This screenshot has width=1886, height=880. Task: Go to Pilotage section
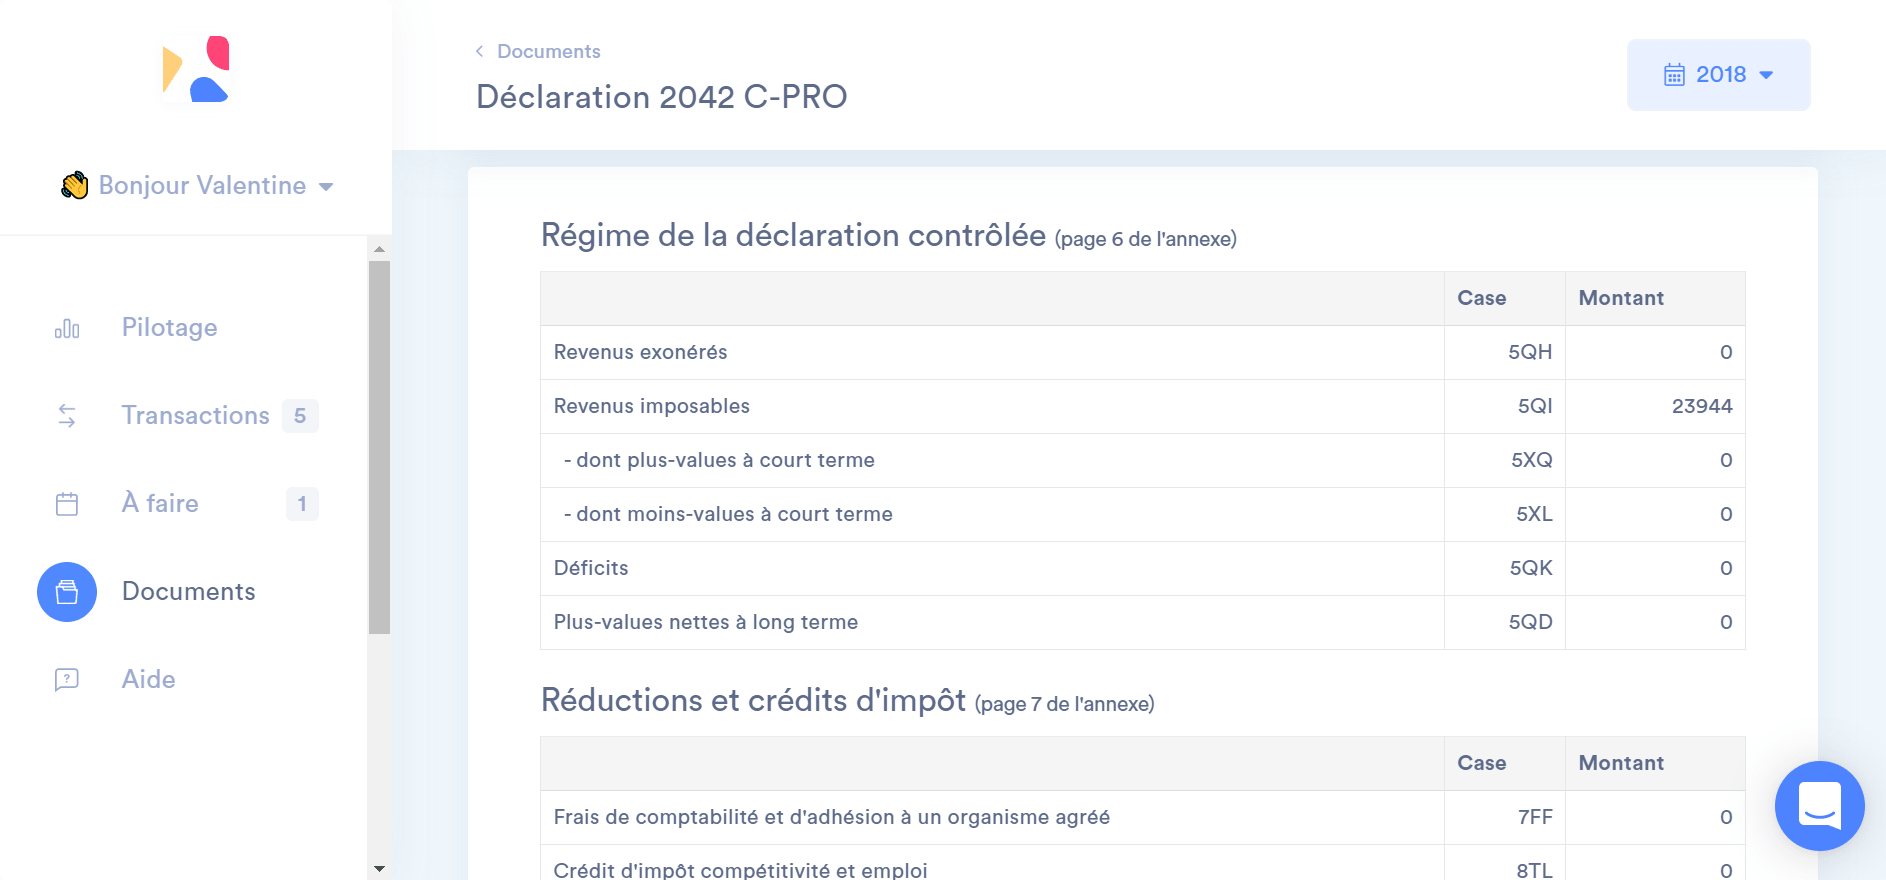point(169,328)
